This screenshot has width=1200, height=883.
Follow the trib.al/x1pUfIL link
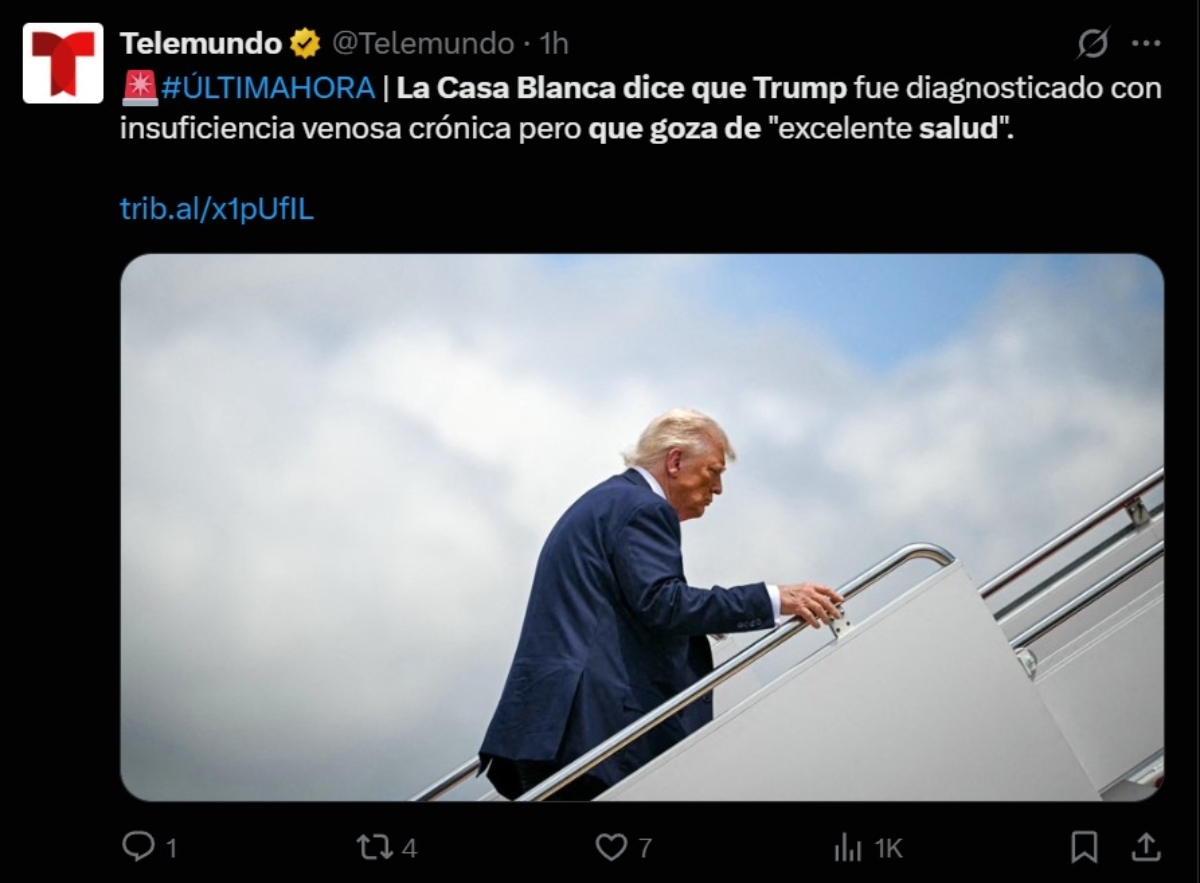pos(217,209)
